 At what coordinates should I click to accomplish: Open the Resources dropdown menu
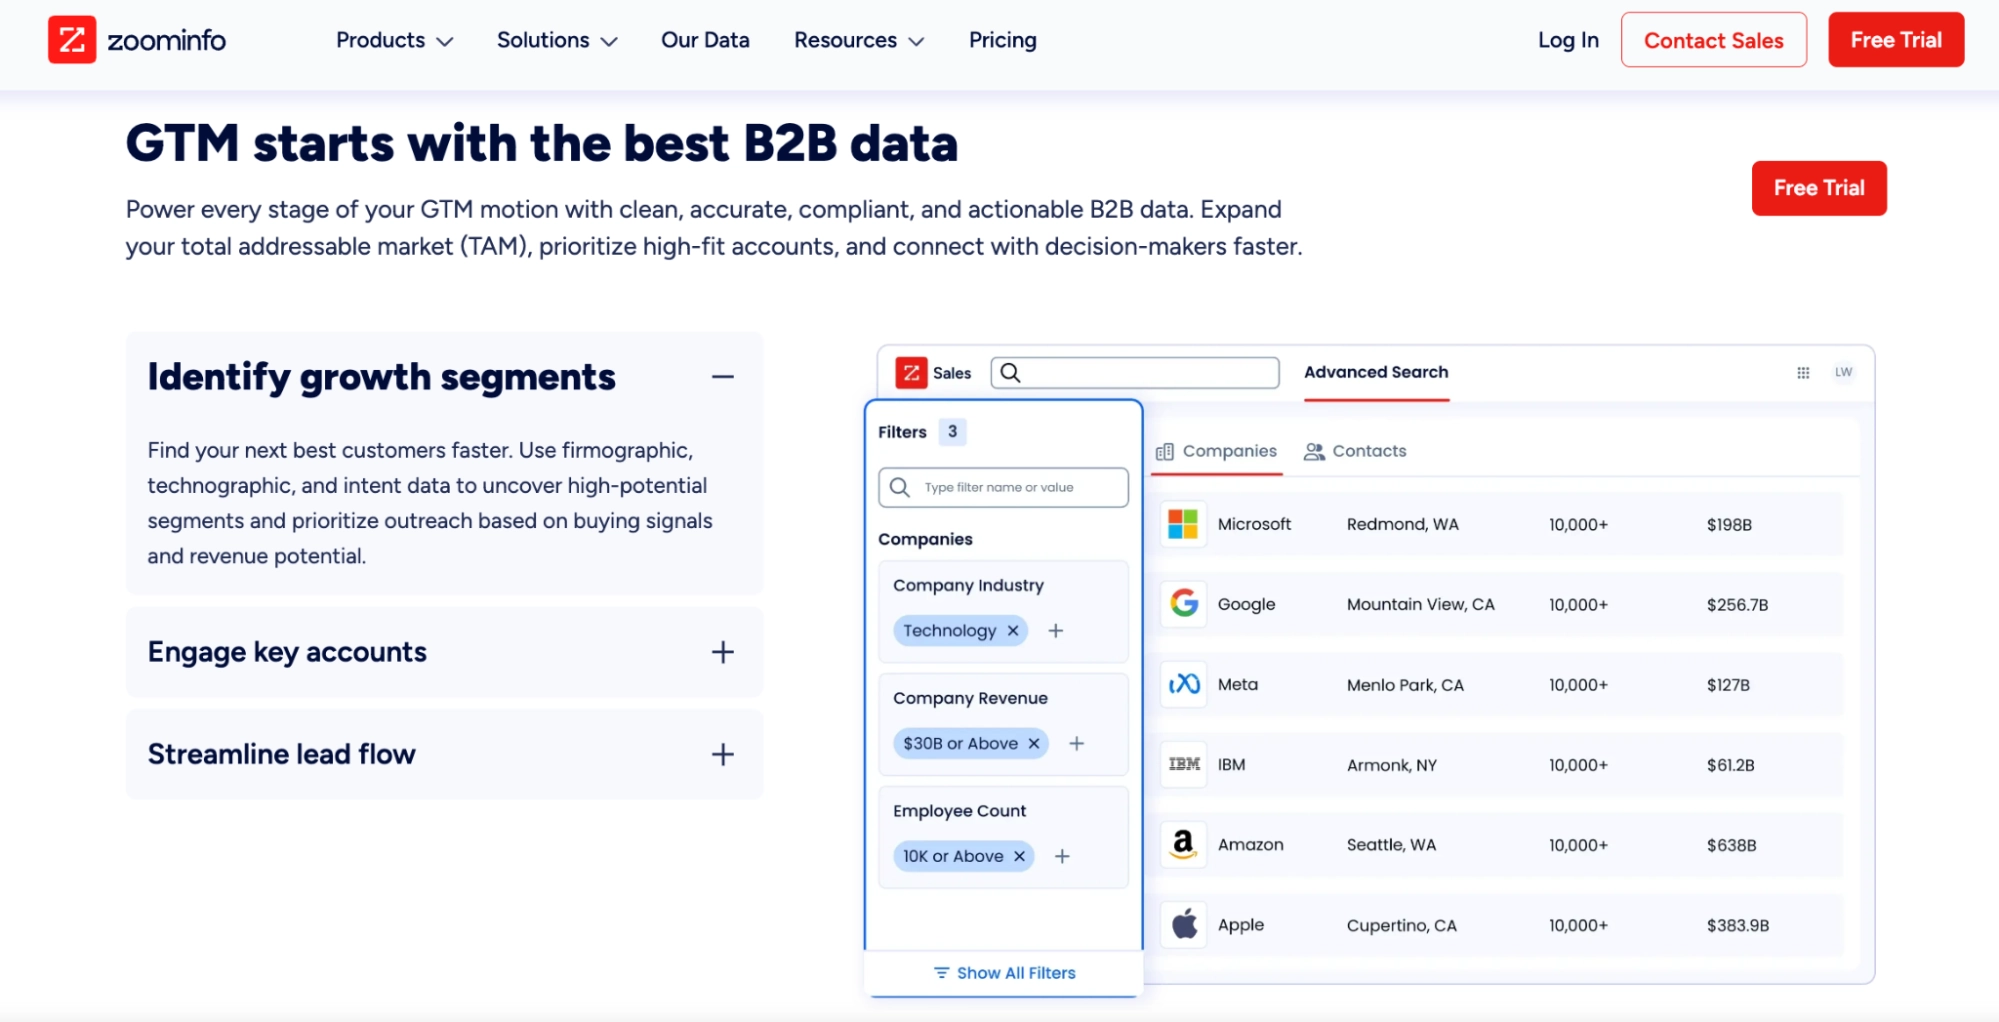[x=859, y=40]
